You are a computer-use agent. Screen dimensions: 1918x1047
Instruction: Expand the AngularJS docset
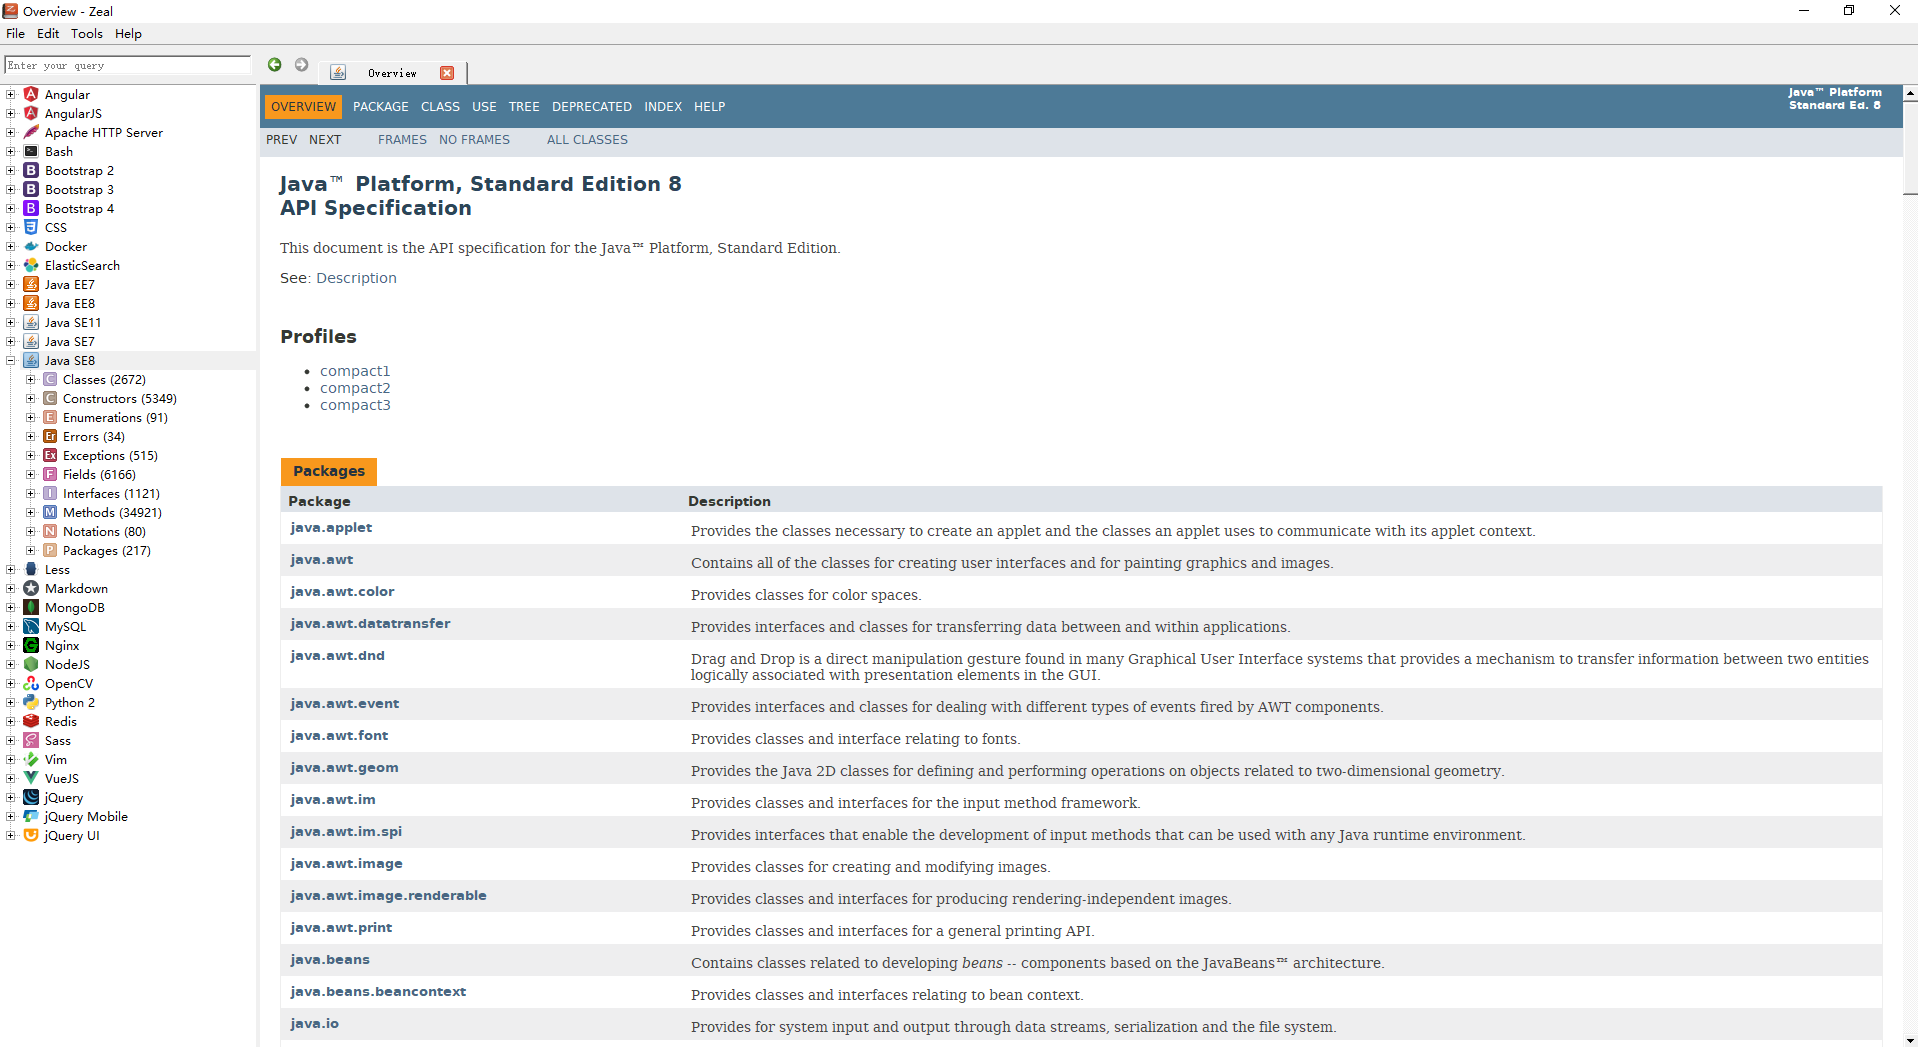(x=11, y=114)
